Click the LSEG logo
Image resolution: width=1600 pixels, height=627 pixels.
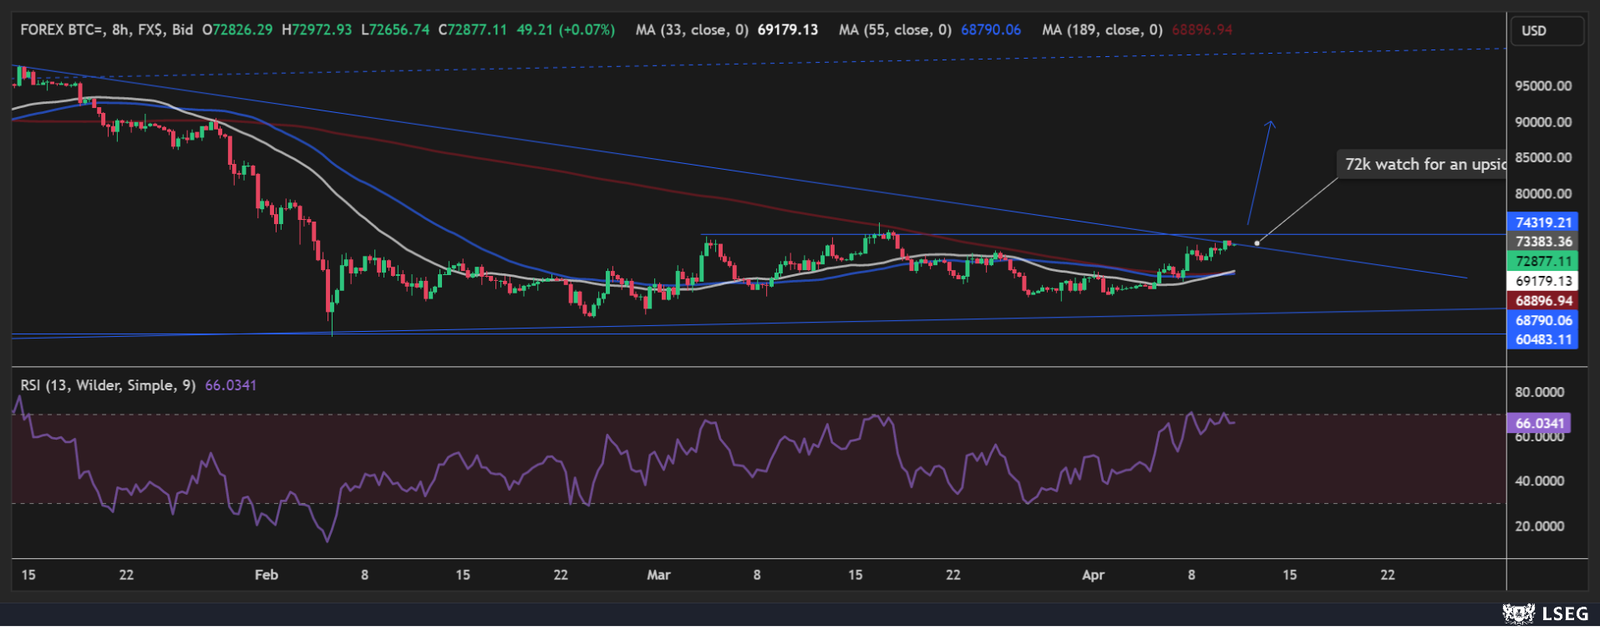point(1544,613)
